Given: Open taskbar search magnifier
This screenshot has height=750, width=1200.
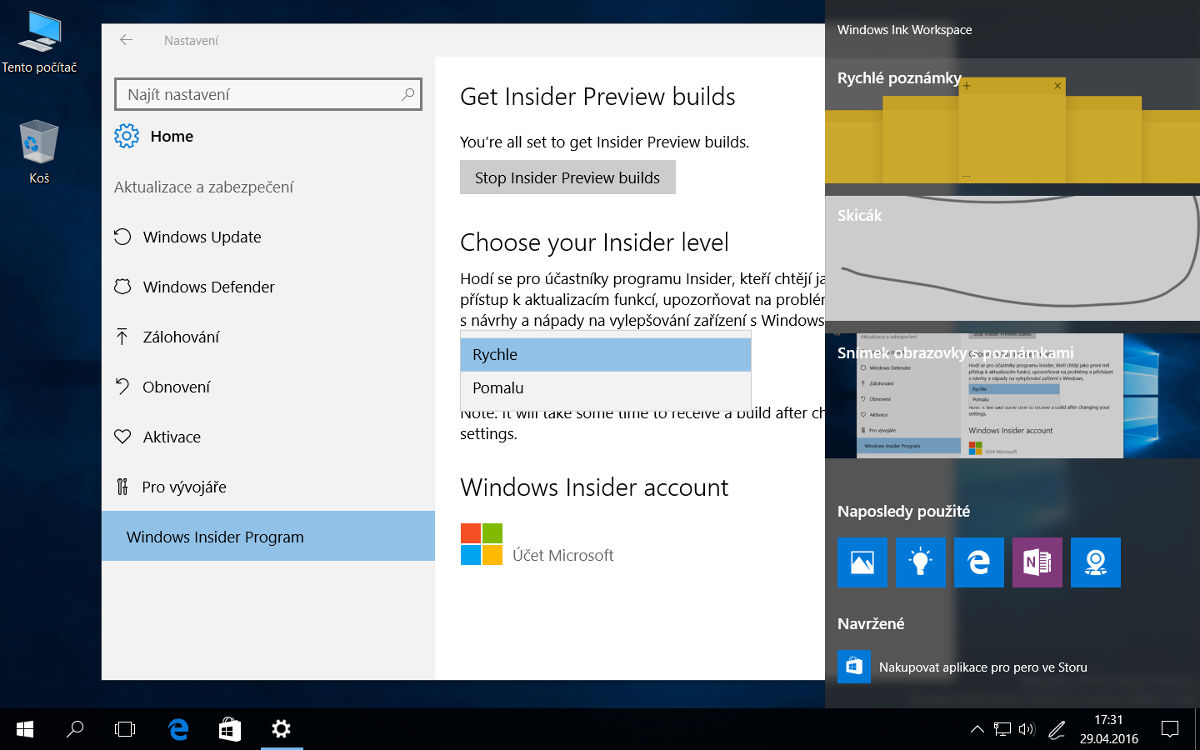Looking at the screenshot, I should click(x=75, y=729).
